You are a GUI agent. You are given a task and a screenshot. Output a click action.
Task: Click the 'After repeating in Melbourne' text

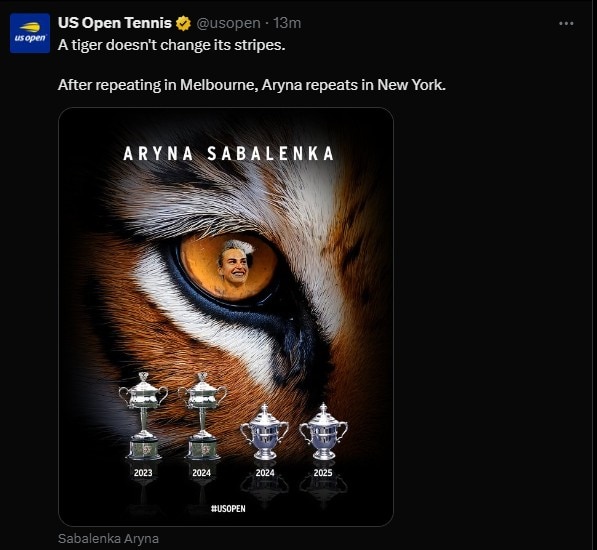[252, 84]
